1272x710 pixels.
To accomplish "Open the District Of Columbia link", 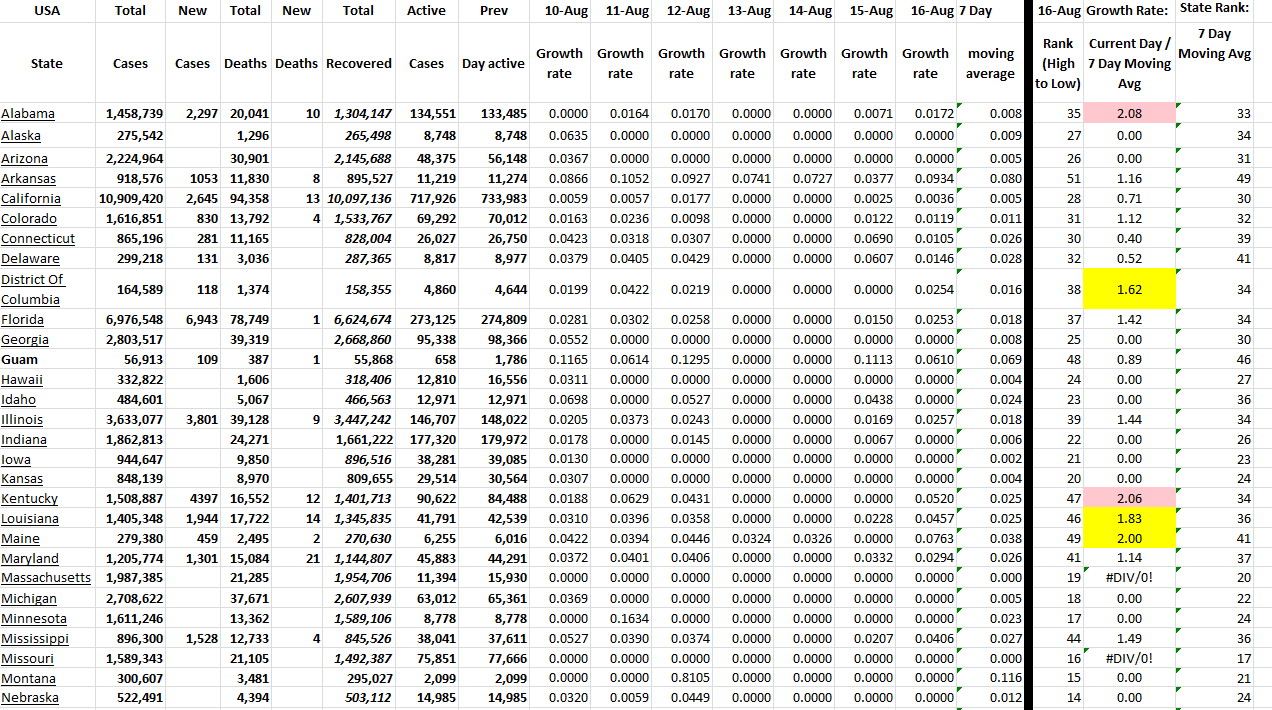I will click(32, 289).
